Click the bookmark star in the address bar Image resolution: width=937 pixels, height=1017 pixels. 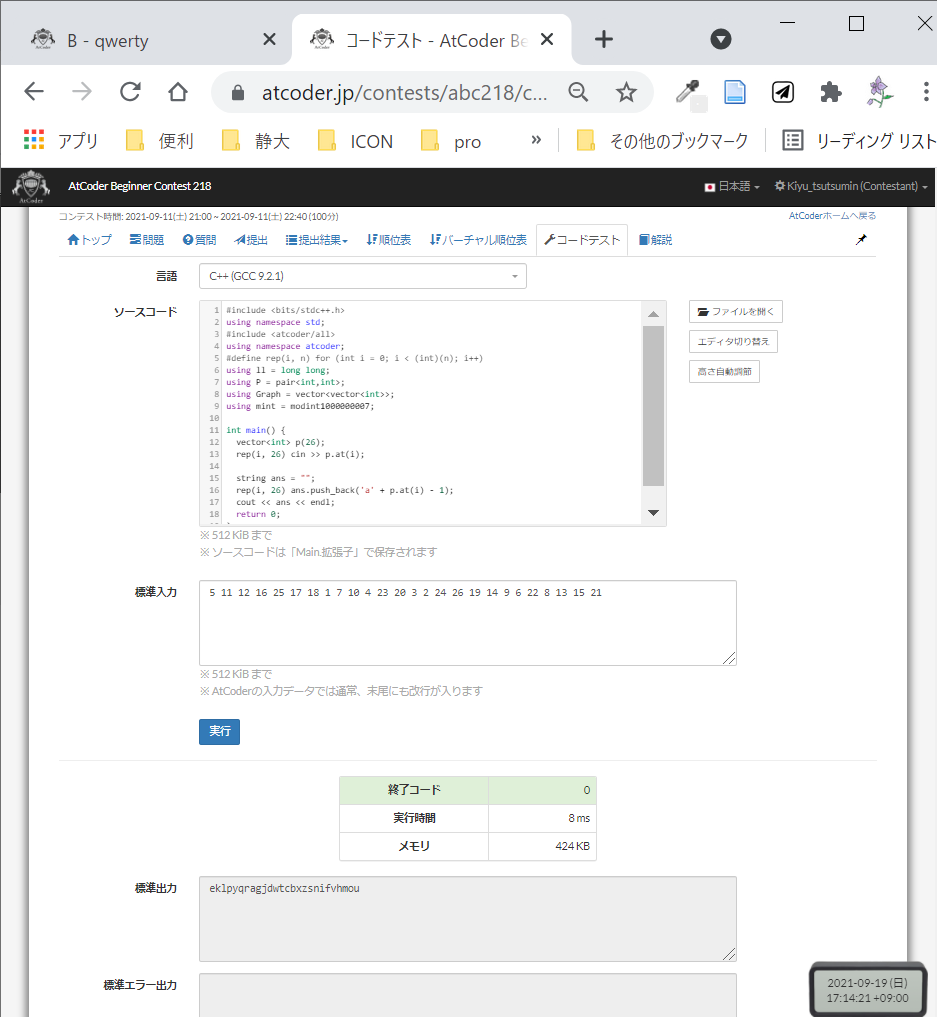[x=626, y=90]
